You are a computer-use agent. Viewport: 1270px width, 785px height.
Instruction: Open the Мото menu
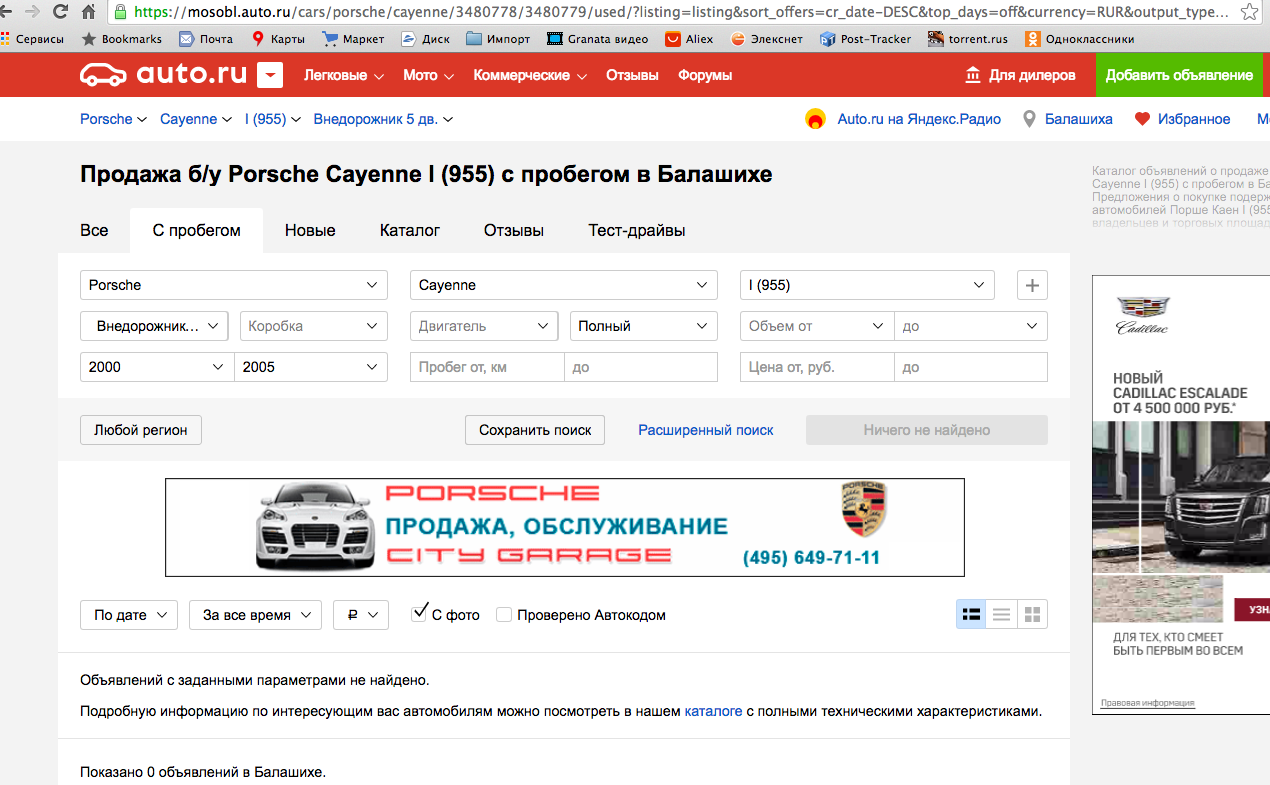[429, 75]
